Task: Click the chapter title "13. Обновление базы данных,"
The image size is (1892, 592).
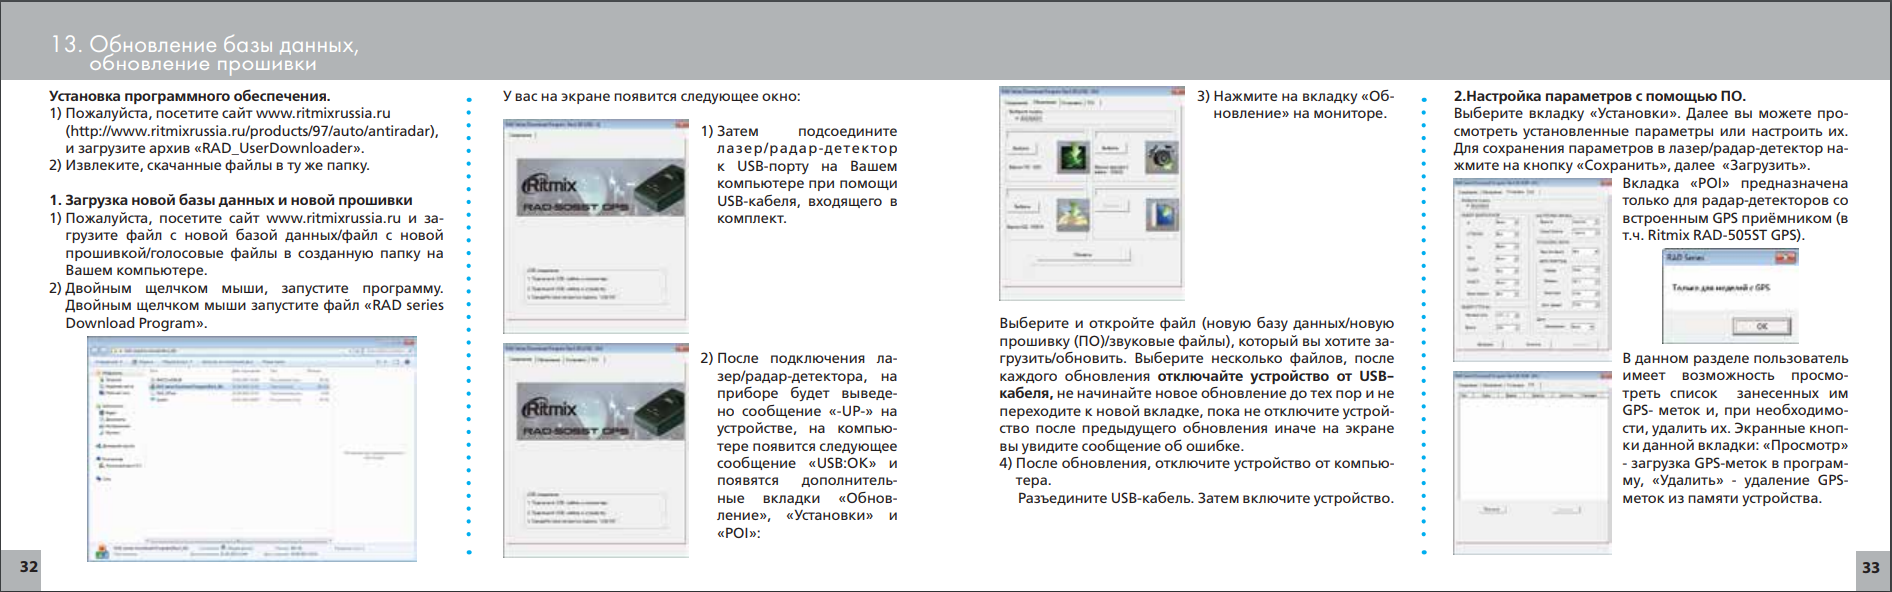Action: pyautogui.click(x=204, y=44)
